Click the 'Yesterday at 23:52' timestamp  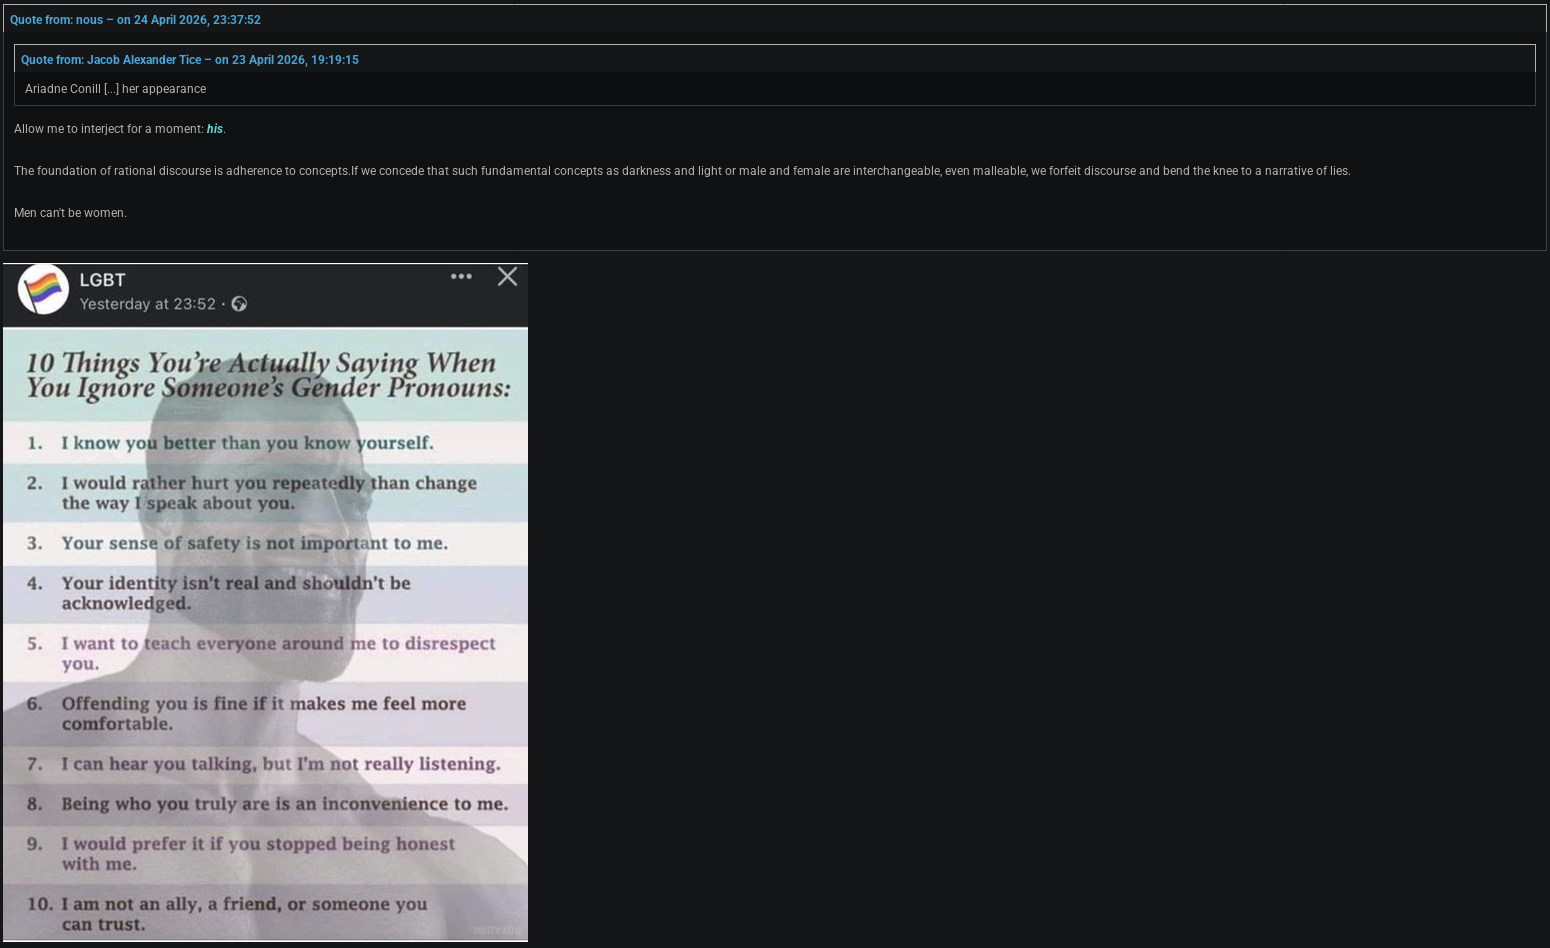[148, 304]
